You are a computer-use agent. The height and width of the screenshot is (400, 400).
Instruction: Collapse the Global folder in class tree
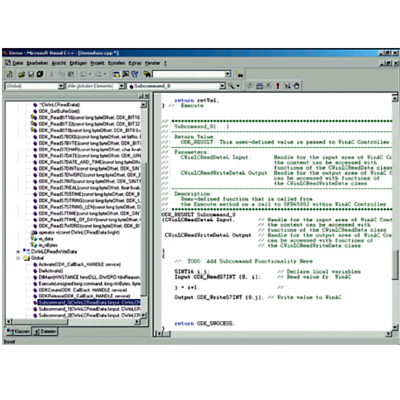coord(19,258)
